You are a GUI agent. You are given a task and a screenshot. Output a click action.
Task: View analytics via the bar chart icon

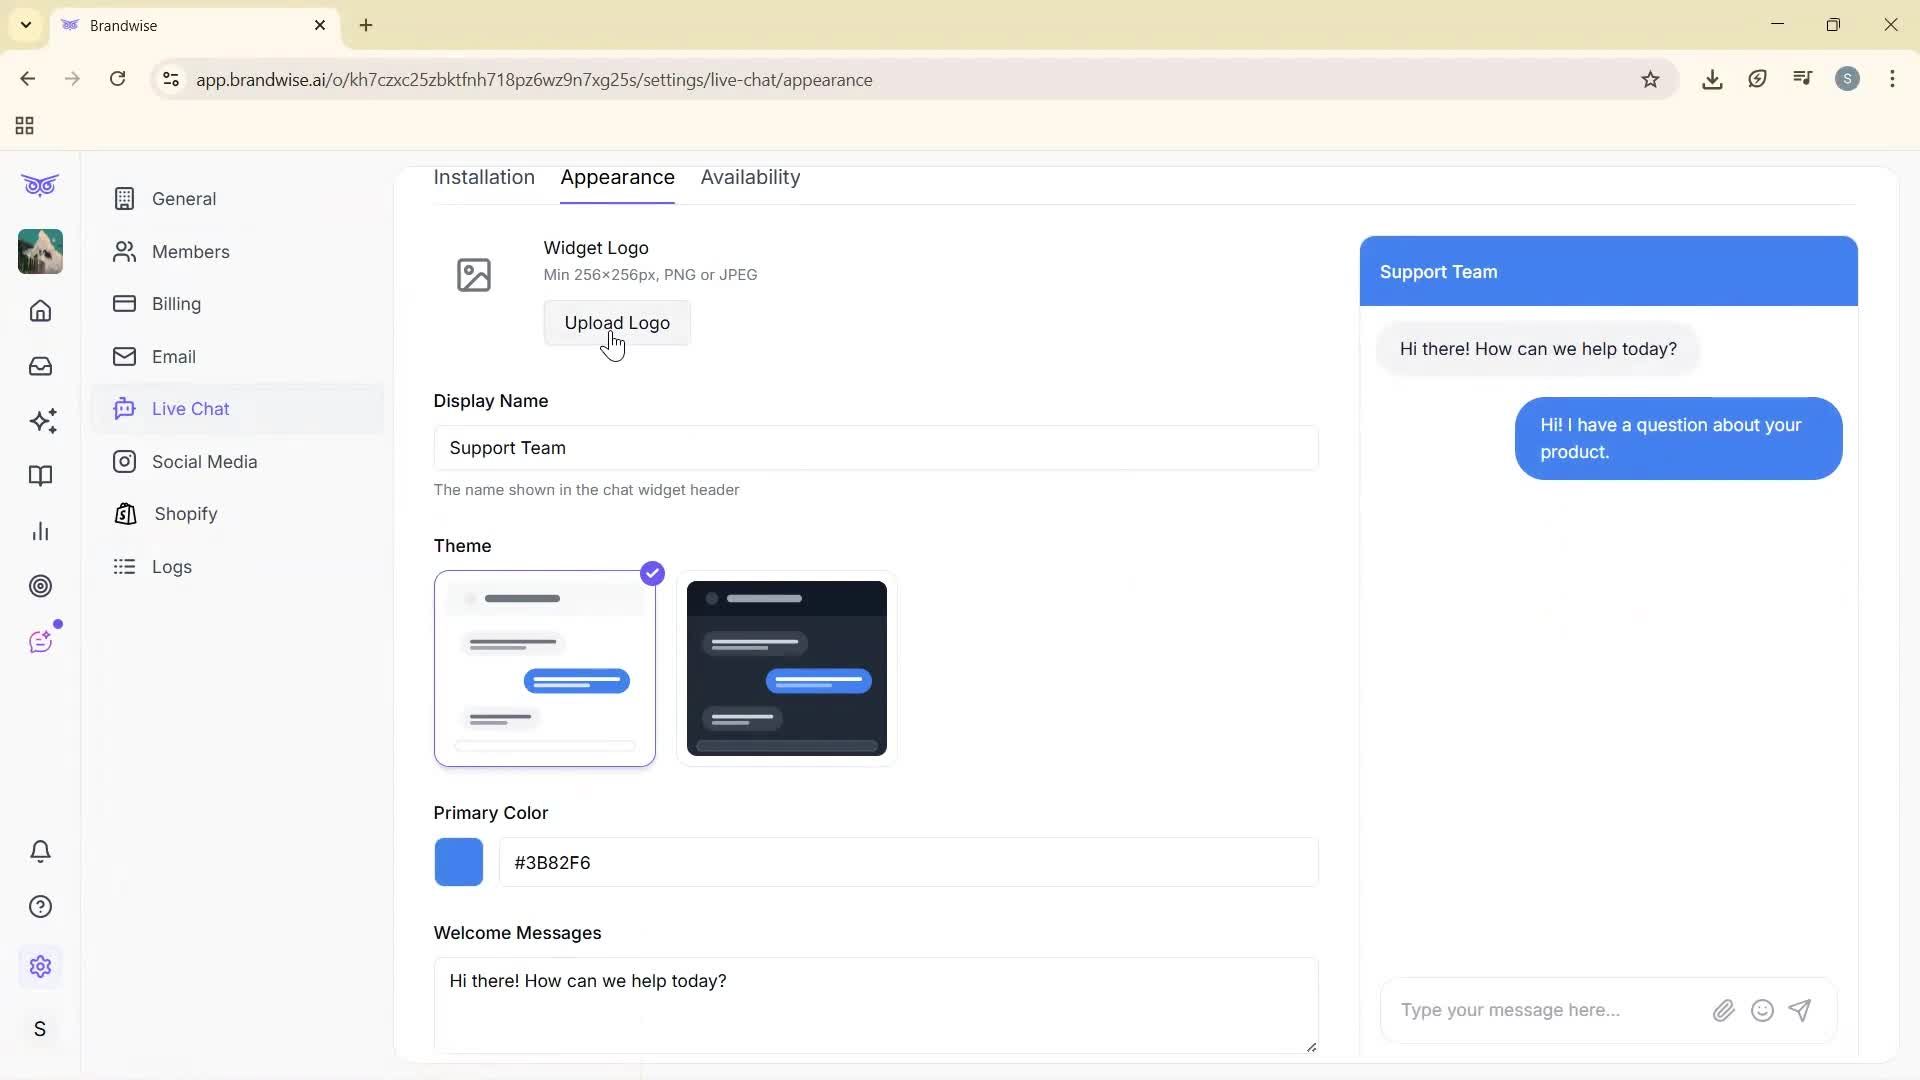click(x=40, y=531)
